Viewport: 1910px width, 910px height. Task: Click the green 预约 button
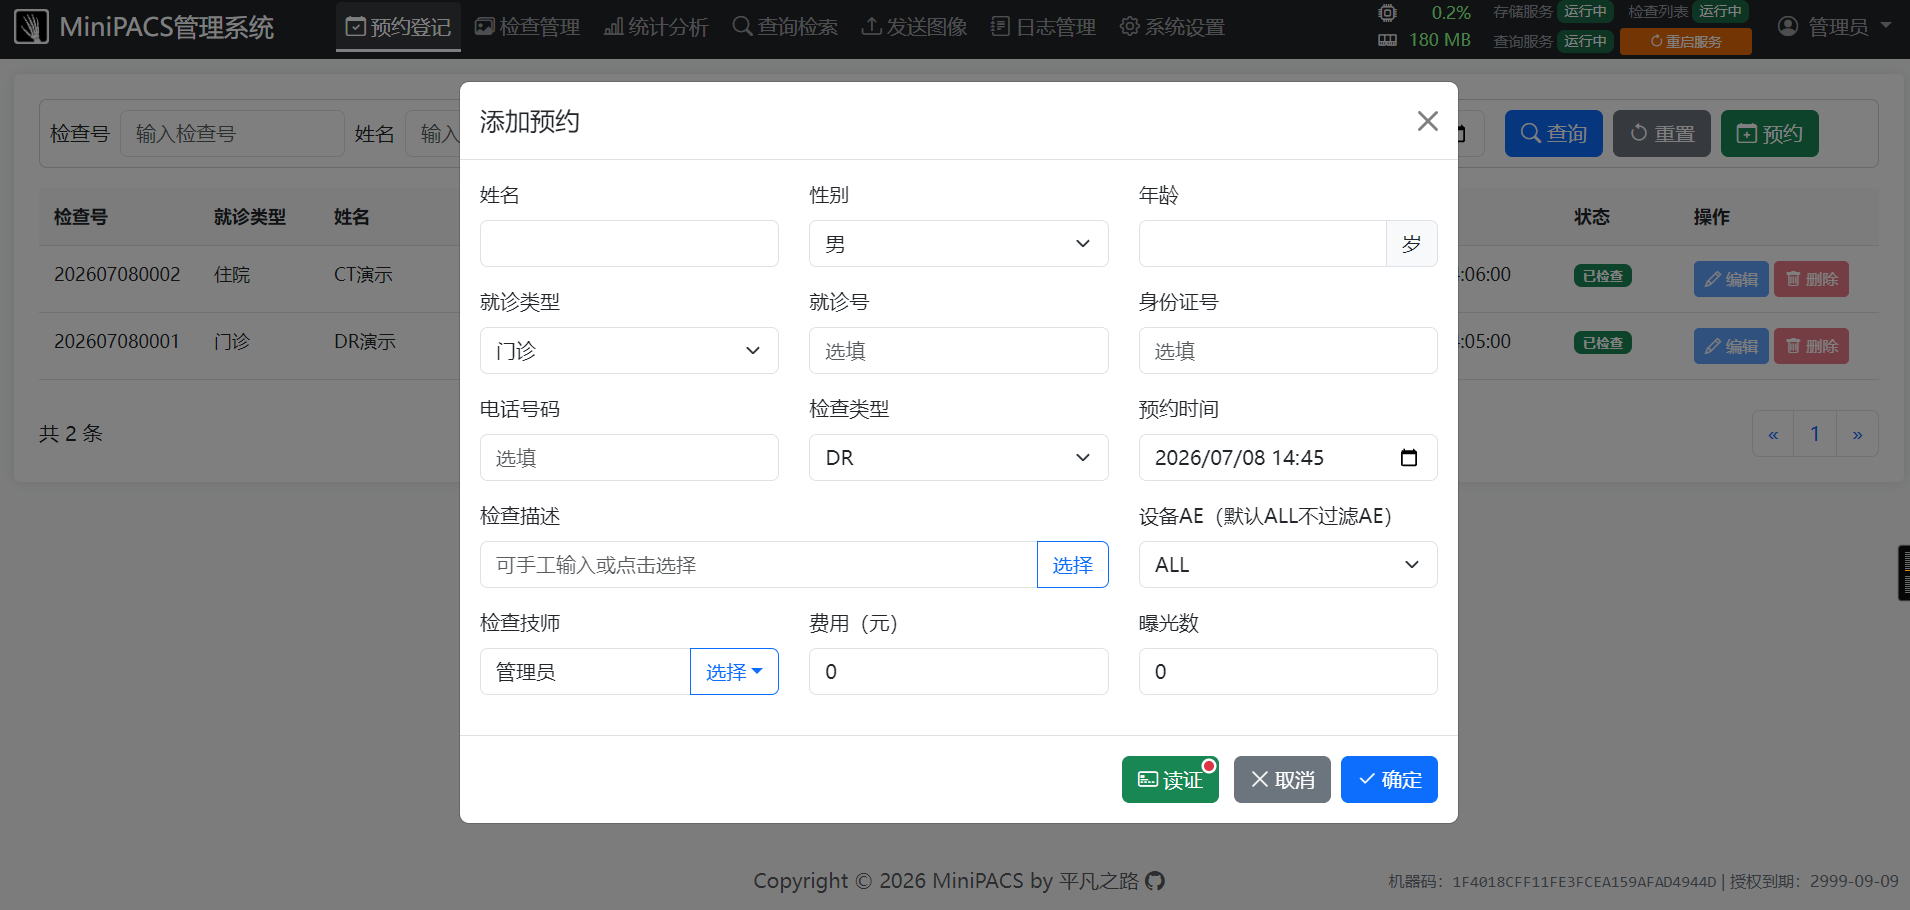click(x=1769, y=133)
